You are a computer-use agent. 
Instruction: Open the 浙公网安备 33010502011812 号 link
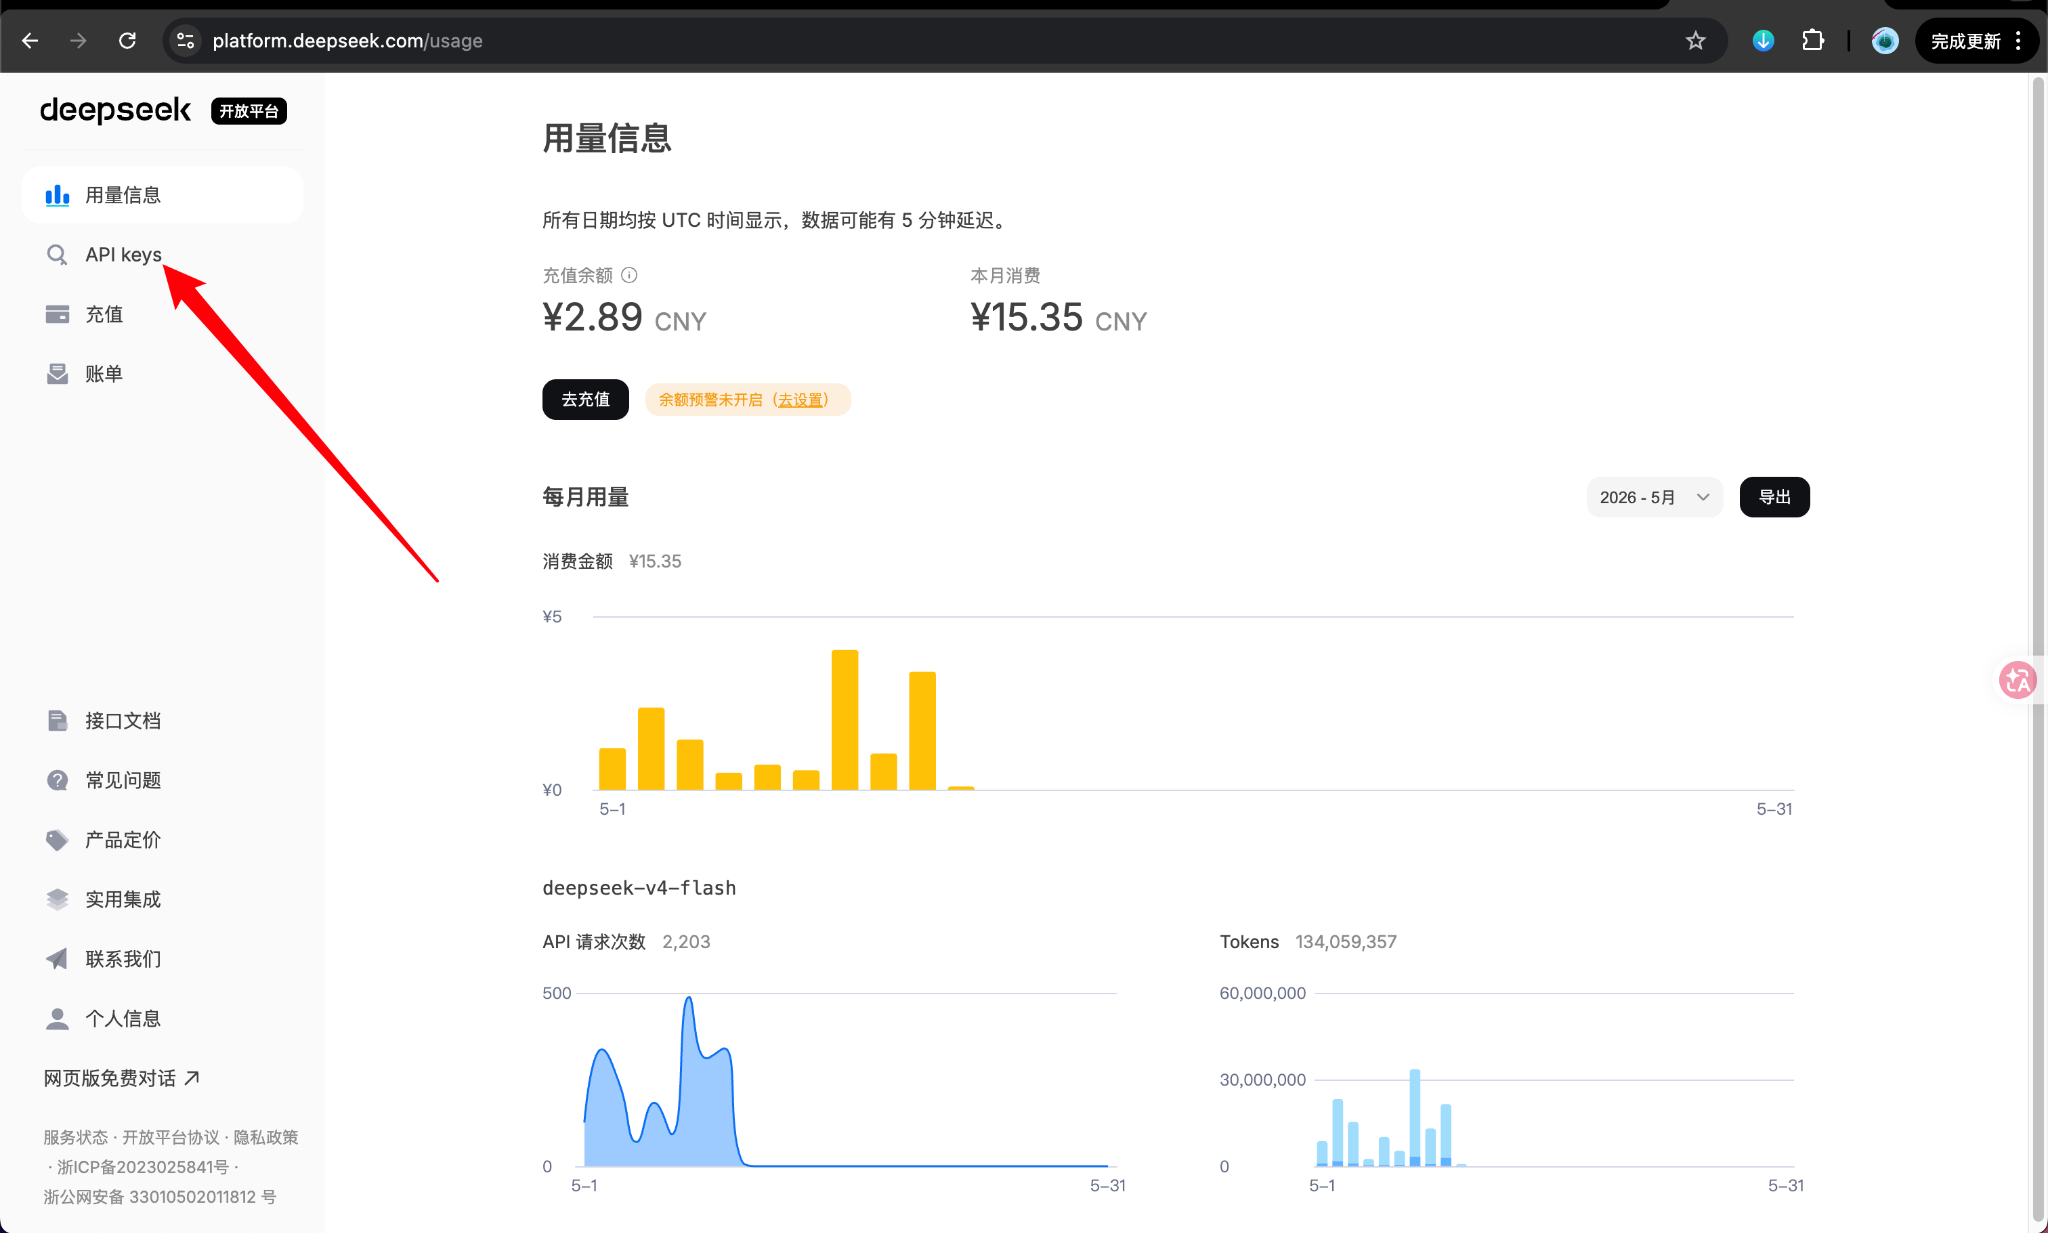point(160,1197)
